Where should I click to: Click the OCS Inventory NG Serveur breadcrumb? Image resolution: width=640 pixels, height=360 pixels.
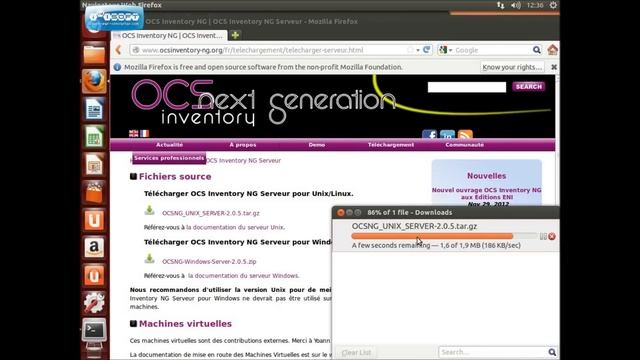tap(244, 160)
